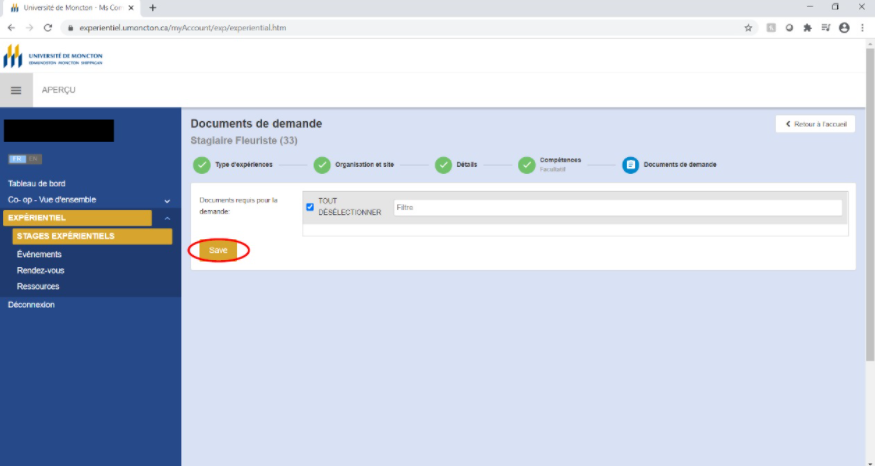875x466 pixels.
Task: Click the Save button
Action: pyautogui.click(x=218, y=251)
